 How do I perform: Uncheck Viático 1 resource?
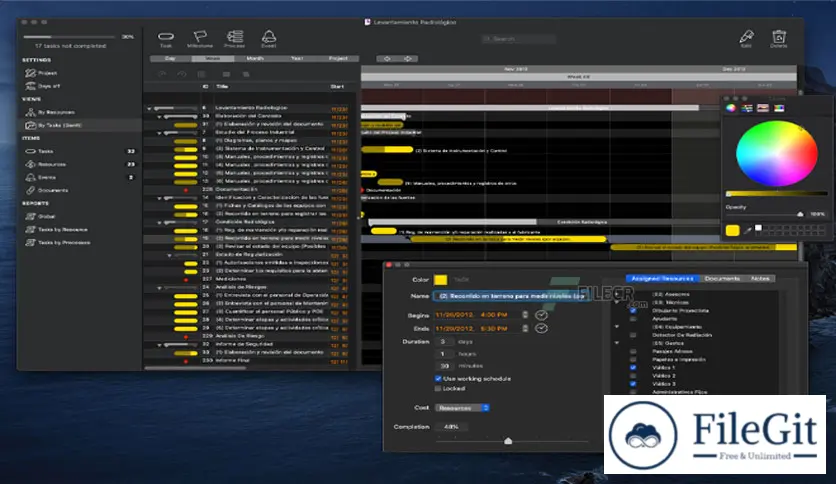(633, 367)
